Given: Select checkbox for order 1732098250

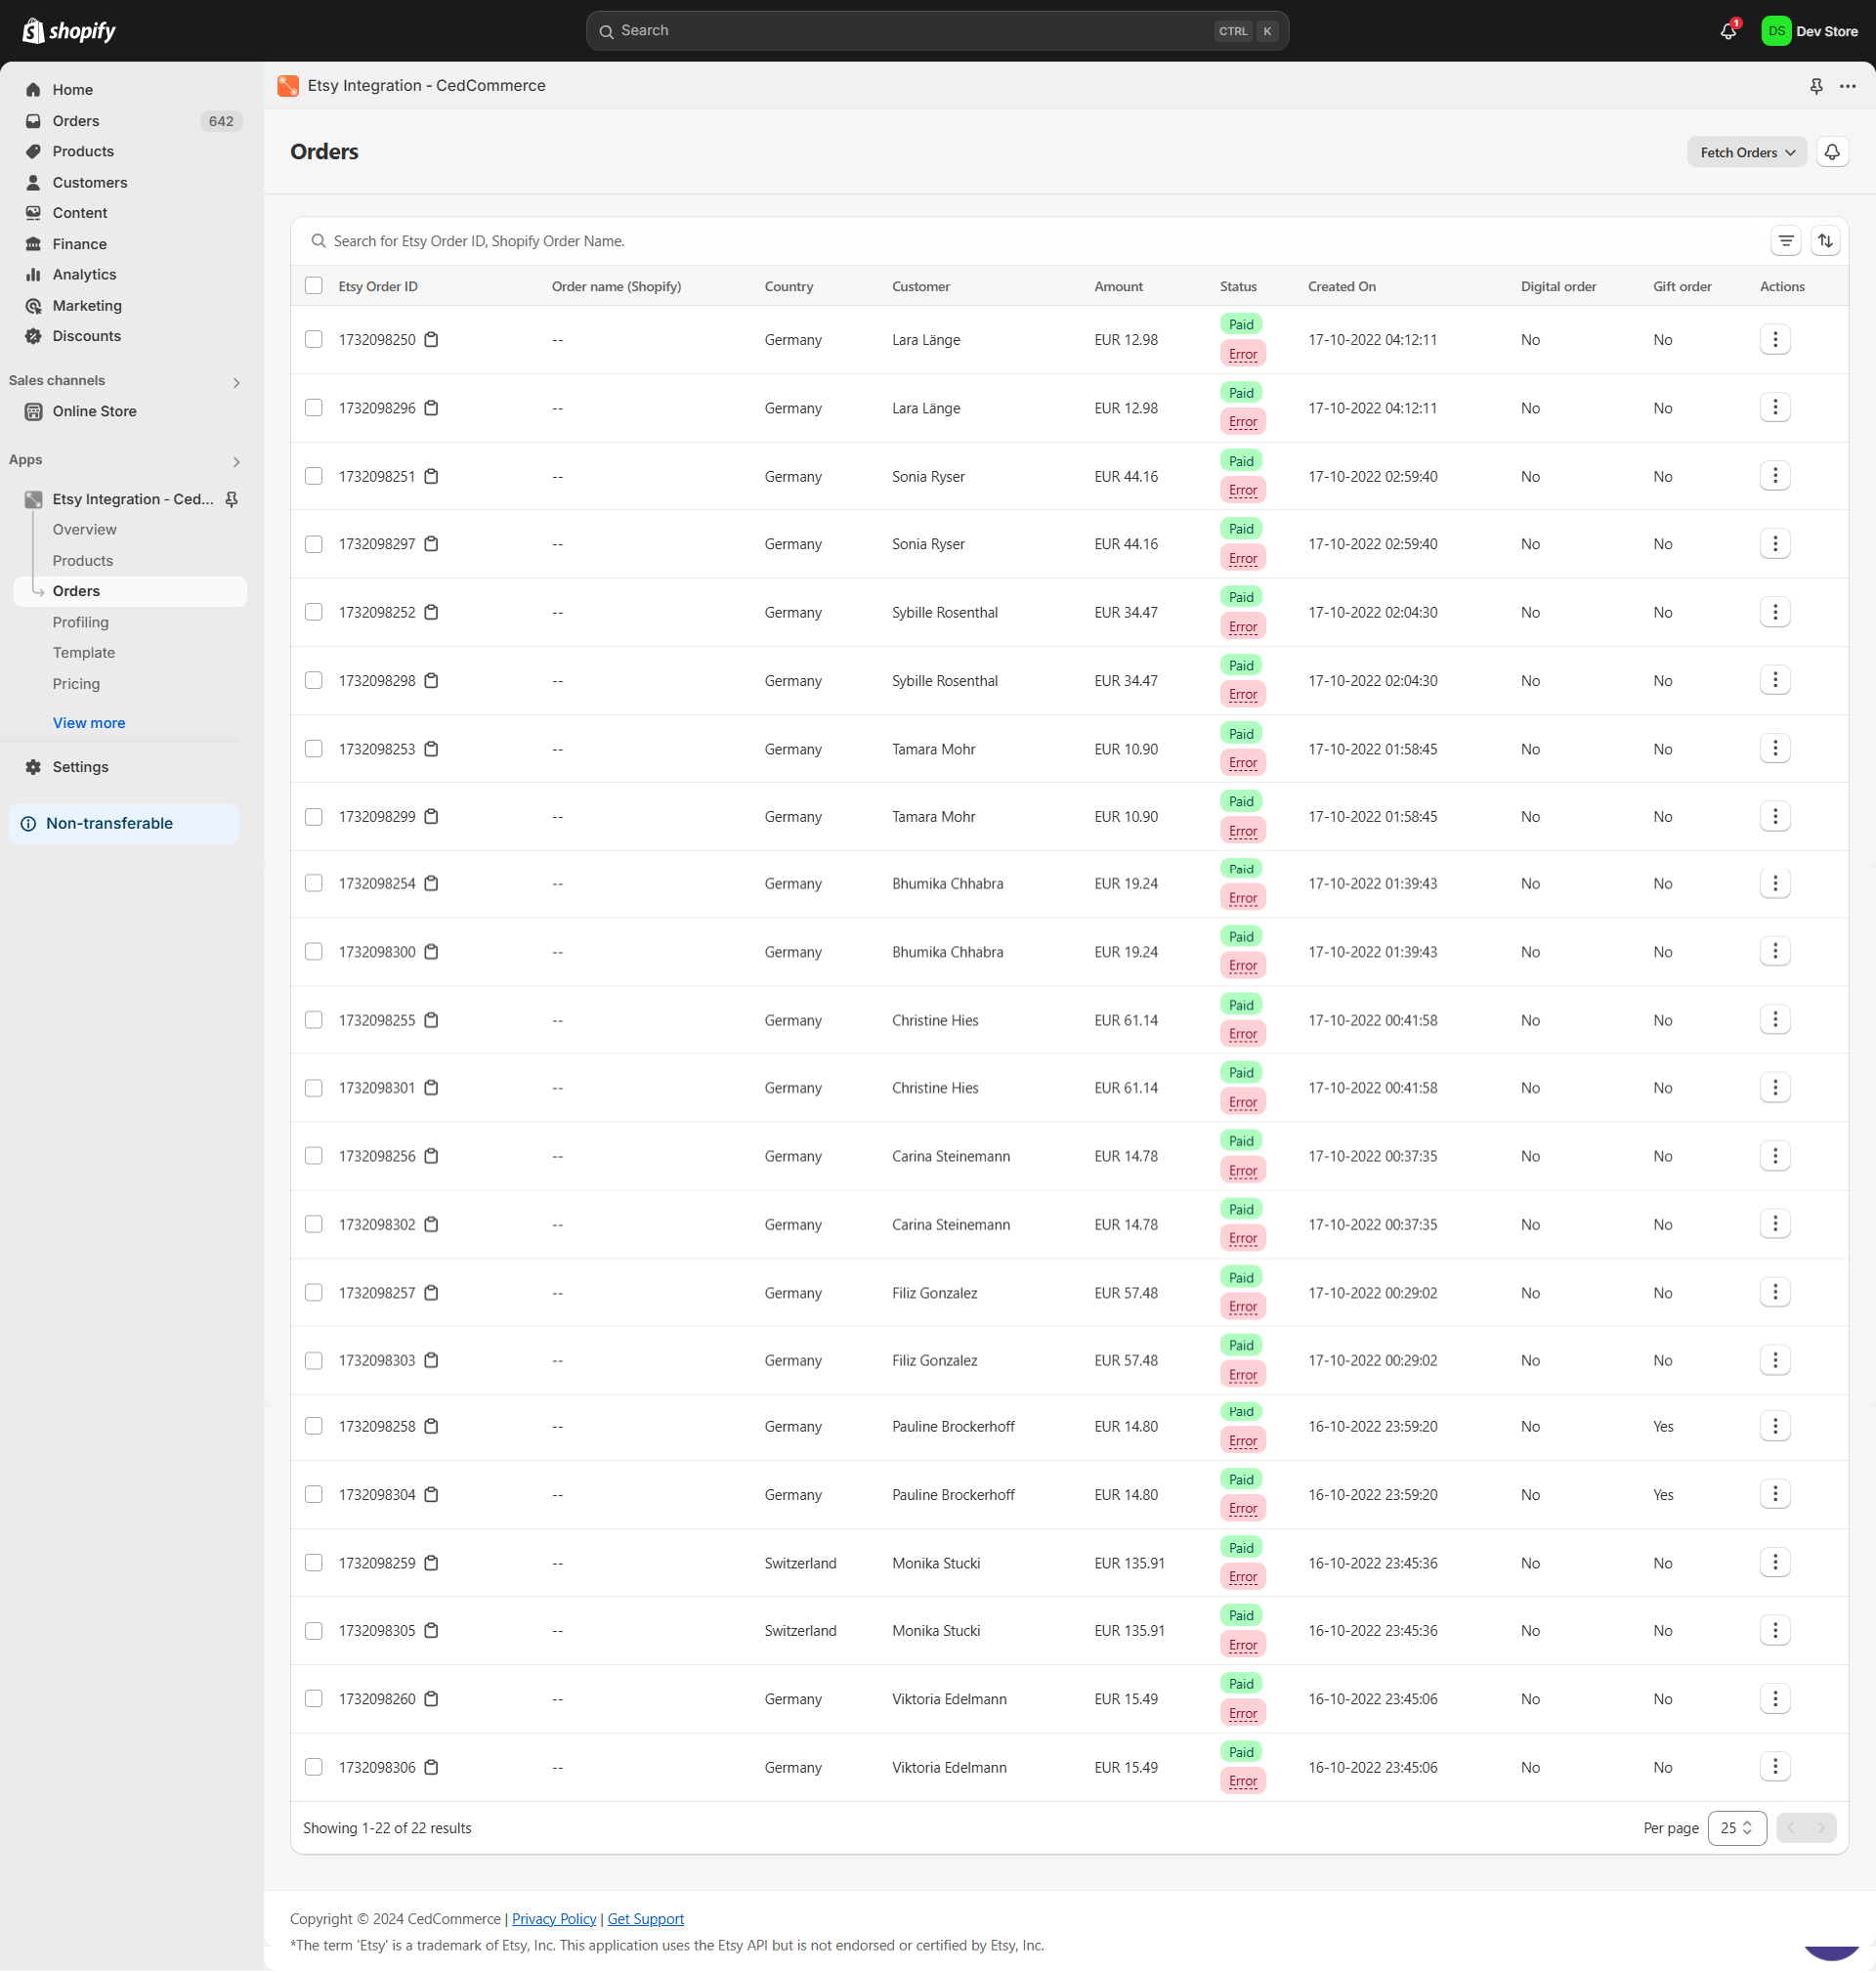Looking at the screenshot, I should point(314,340).
